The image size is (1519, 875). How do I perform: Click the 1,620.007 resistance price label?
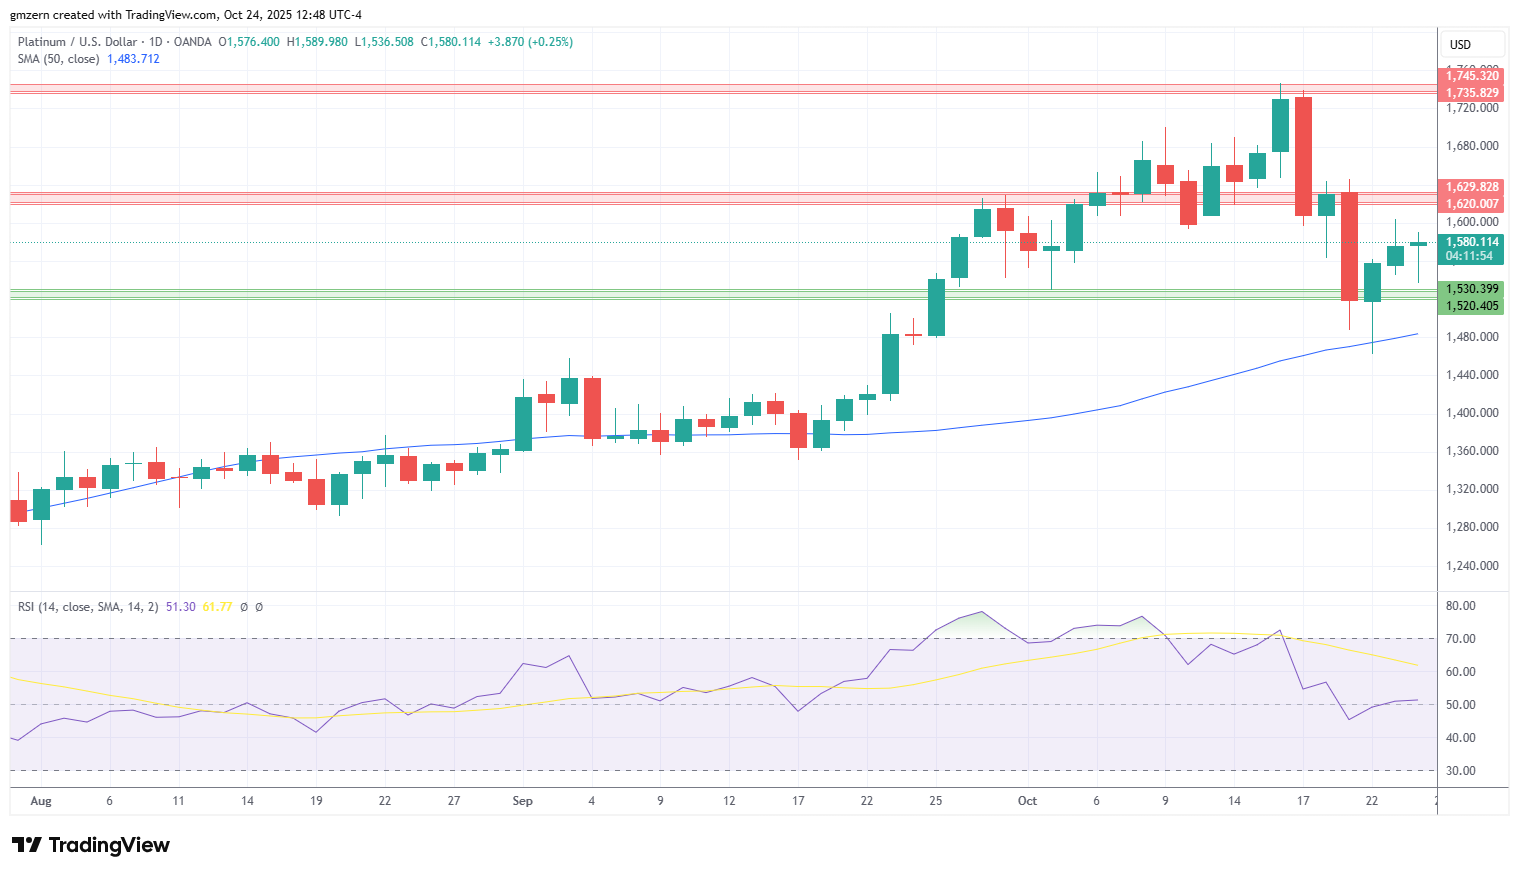1472,204
